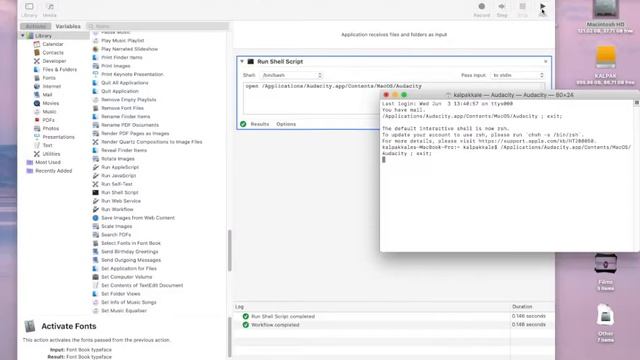Screen dimensions: 640x360
Task: Select Send Birthday Greetings action
Action: pyautogui.click(x=129, y=252)
